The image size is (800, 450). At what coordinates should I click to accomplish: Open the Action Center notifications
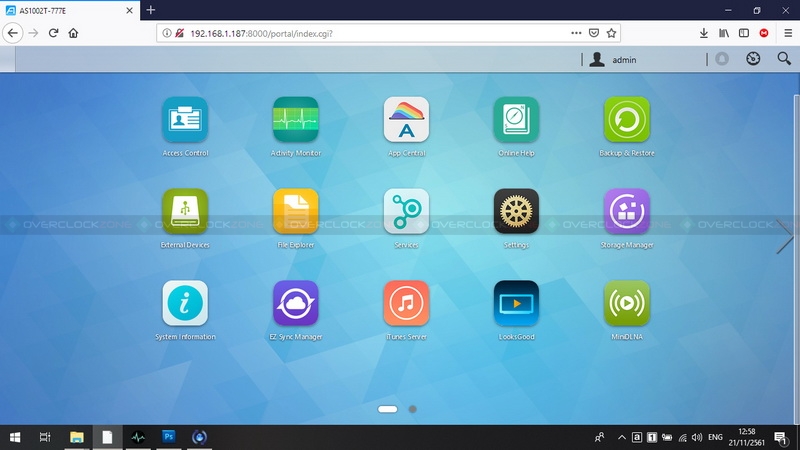(780, 437)
